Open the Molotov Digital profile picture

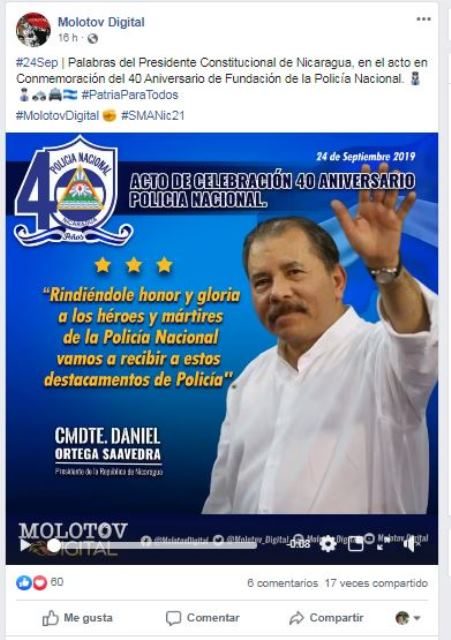pyautogui.click(x=33, y=29)
